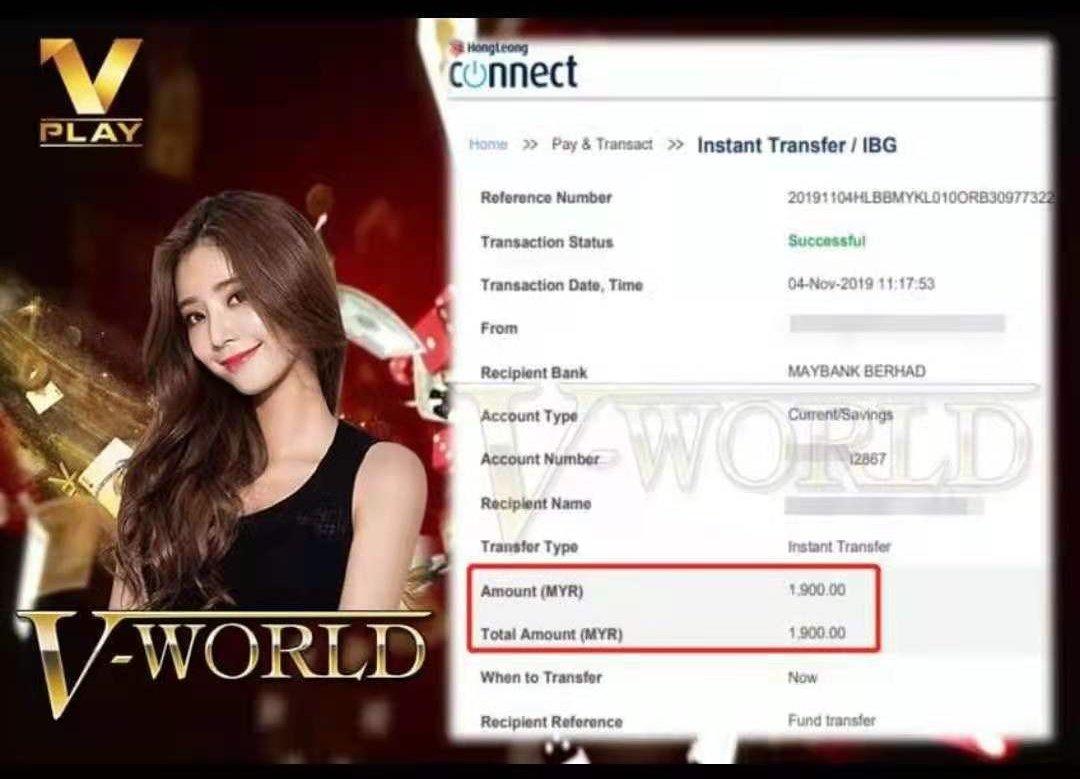Click the Fund transfer recipient reference value
This screenshot has height=779, width=1080.
pyautogui.click(x=831, y=720)
